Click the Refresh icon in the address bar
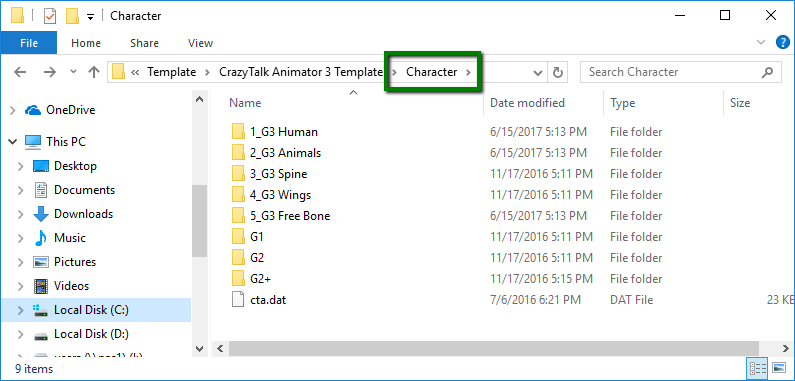The width and height of the screenshot is (795, 381). [x=557, y=73]
